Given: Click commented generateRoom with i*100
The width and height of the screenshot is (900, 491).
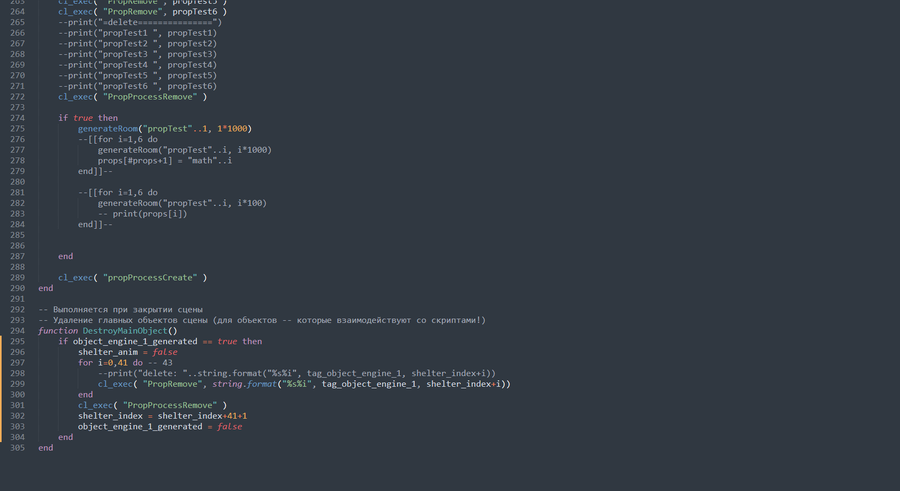Looking at the screenshot, I should [182, 203].
